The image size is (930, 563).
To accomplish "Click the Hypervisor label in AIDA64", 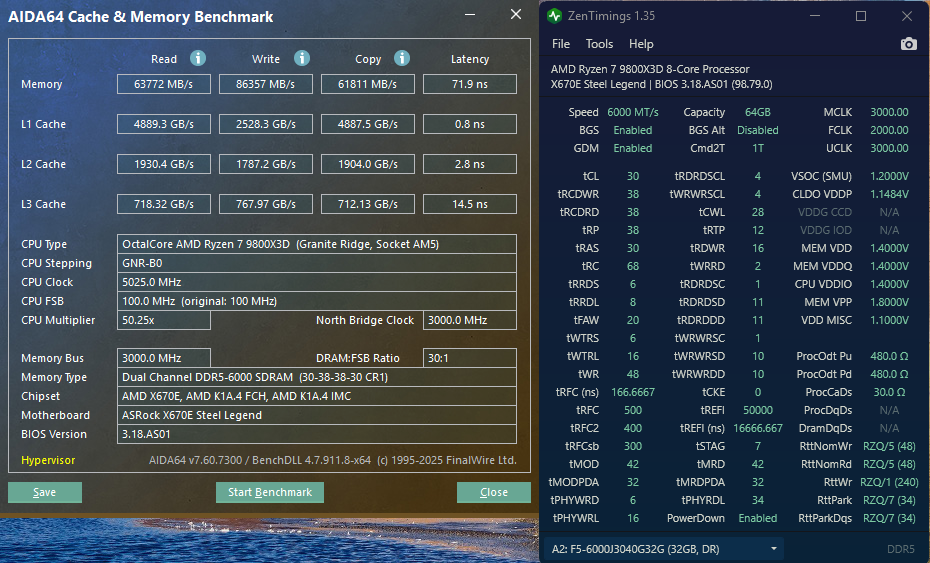I will point(48,460).
